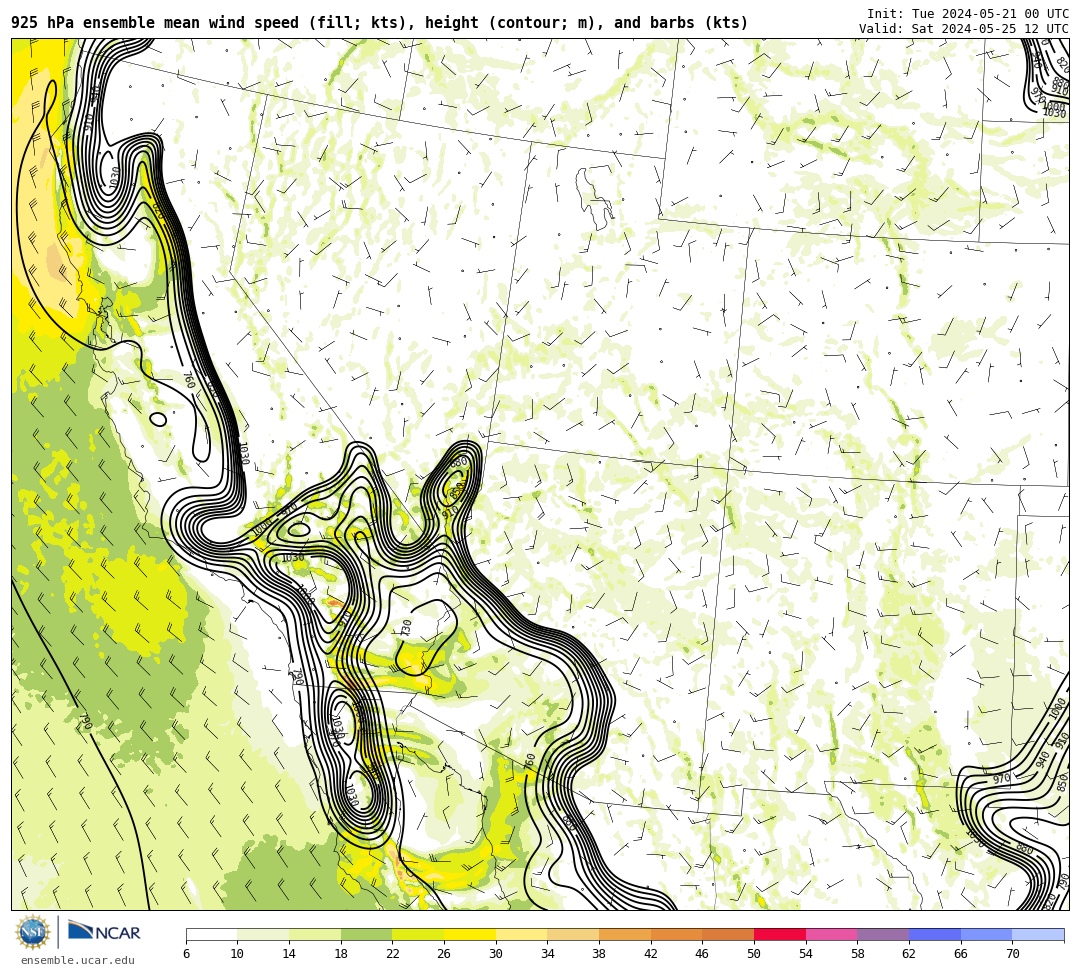Pick the white 6–10 kts colorbar swatch
Screen dimensions: 1080x973
[211, 934]
